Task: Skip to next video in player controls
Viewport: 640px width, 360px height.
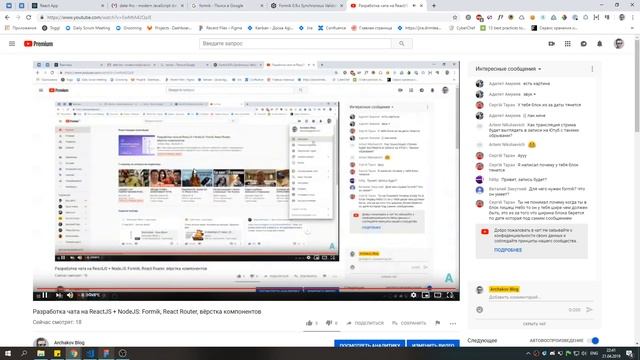Action: pos(59,295)
